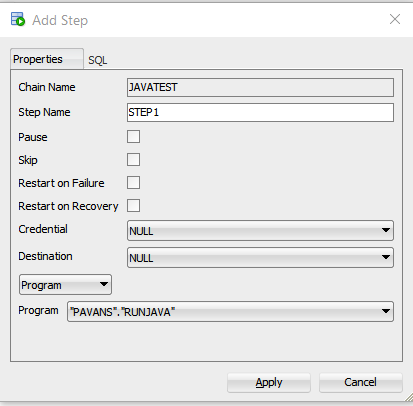The height and width of the screenshot is (406, 413).
Task: Click the Chain Name JAVATEST field
Action: tap(260, 87)
